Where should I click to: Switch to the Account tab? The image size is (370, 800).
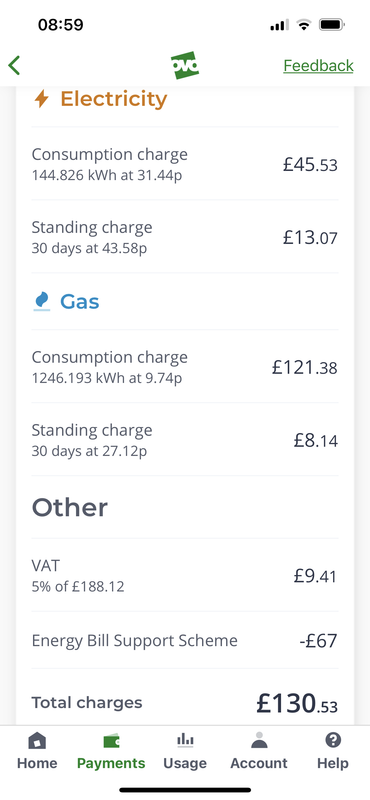[259, 751]
